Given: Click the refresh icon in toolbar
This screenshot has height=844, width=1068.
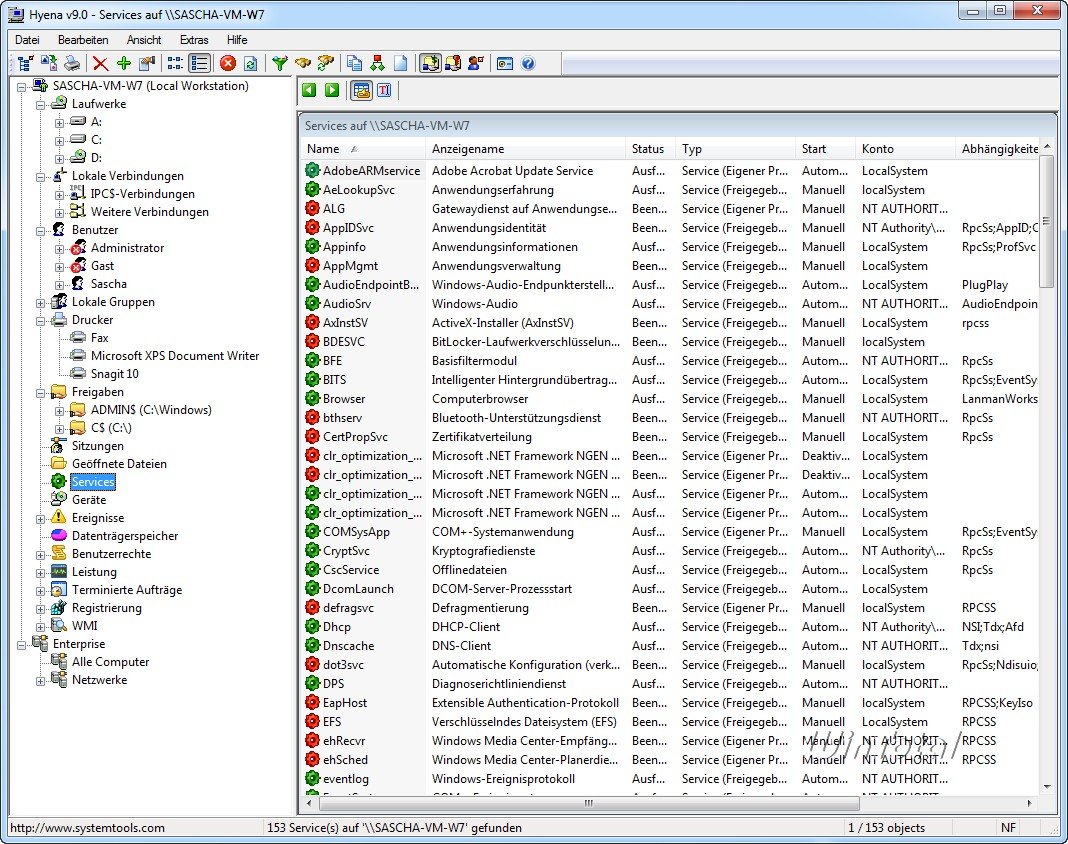Looking at the screenshot, I should [x=250, y=63].
